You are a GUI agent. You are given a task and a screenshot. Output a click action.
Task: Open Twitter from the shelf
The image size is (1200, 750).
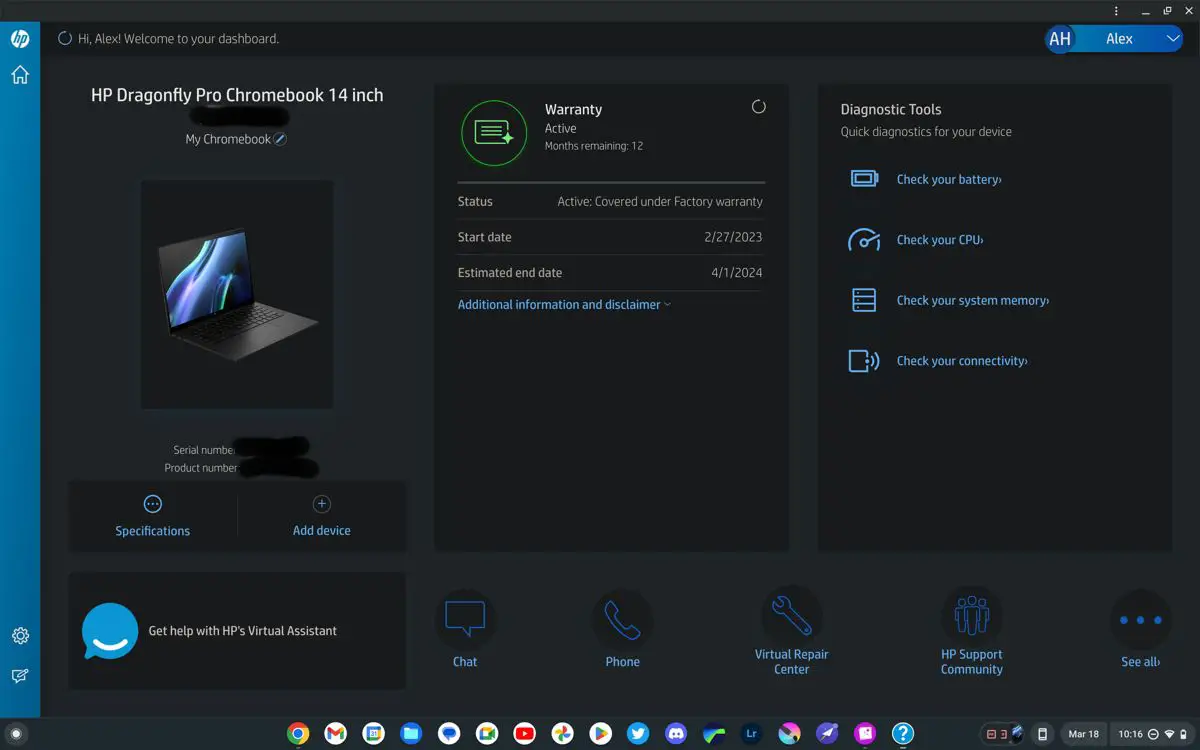pos(638,734)
